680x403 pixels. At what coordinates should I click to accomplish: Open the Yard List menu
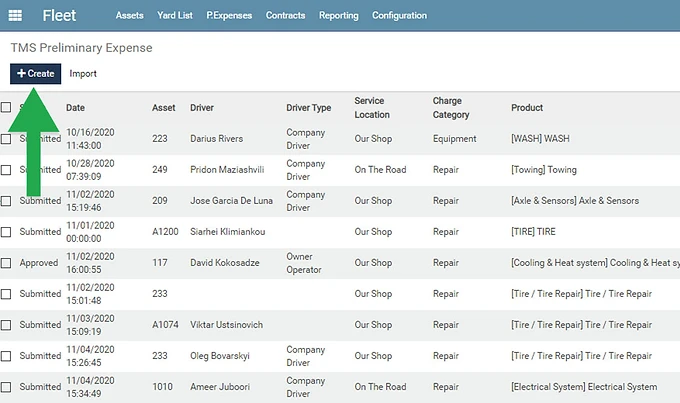[x=175, y=16]
